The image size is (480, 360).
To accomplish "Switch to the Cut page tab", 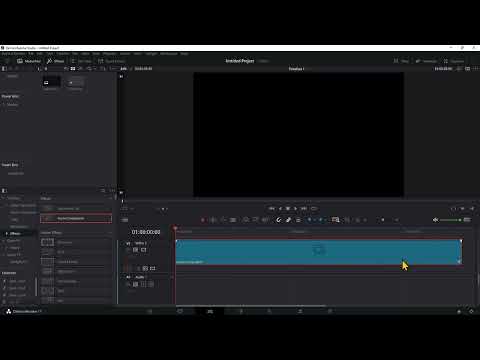I will coord(180,311).
